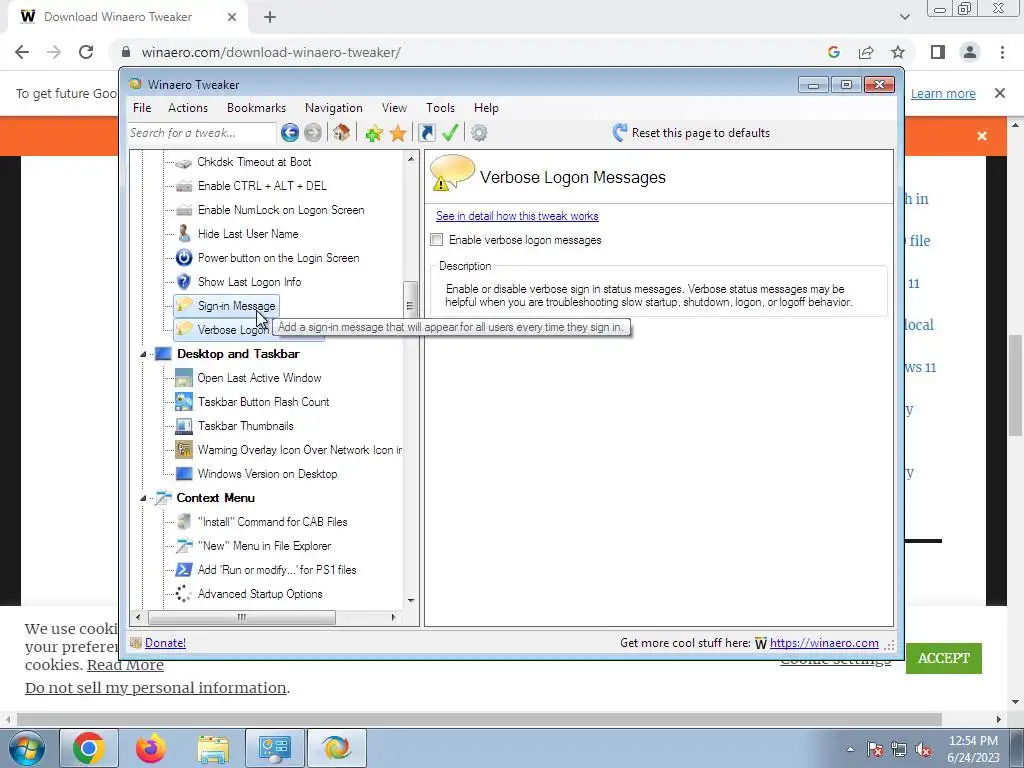Screen dimensions: 1024x768
Task: Open Firefox from the Windows taskbar
Action: click(x=151, y=748)
